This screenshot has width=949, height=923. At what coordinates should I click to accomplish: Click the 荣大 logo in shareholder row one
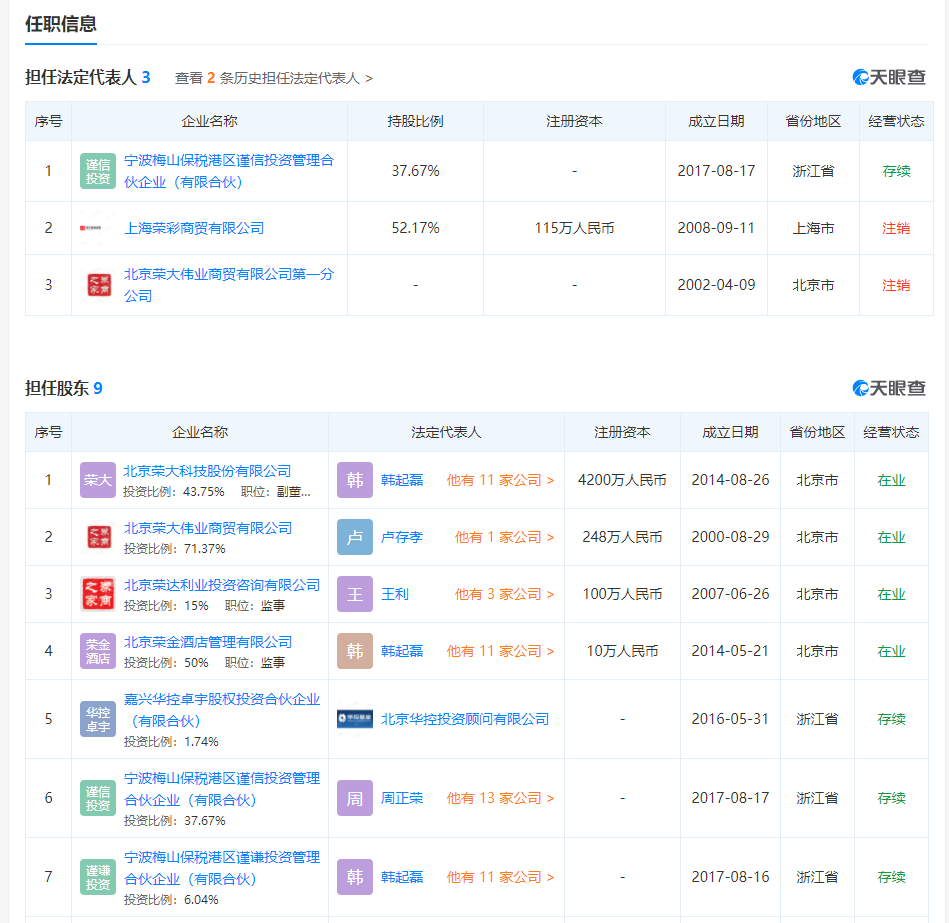coord(97,479)
